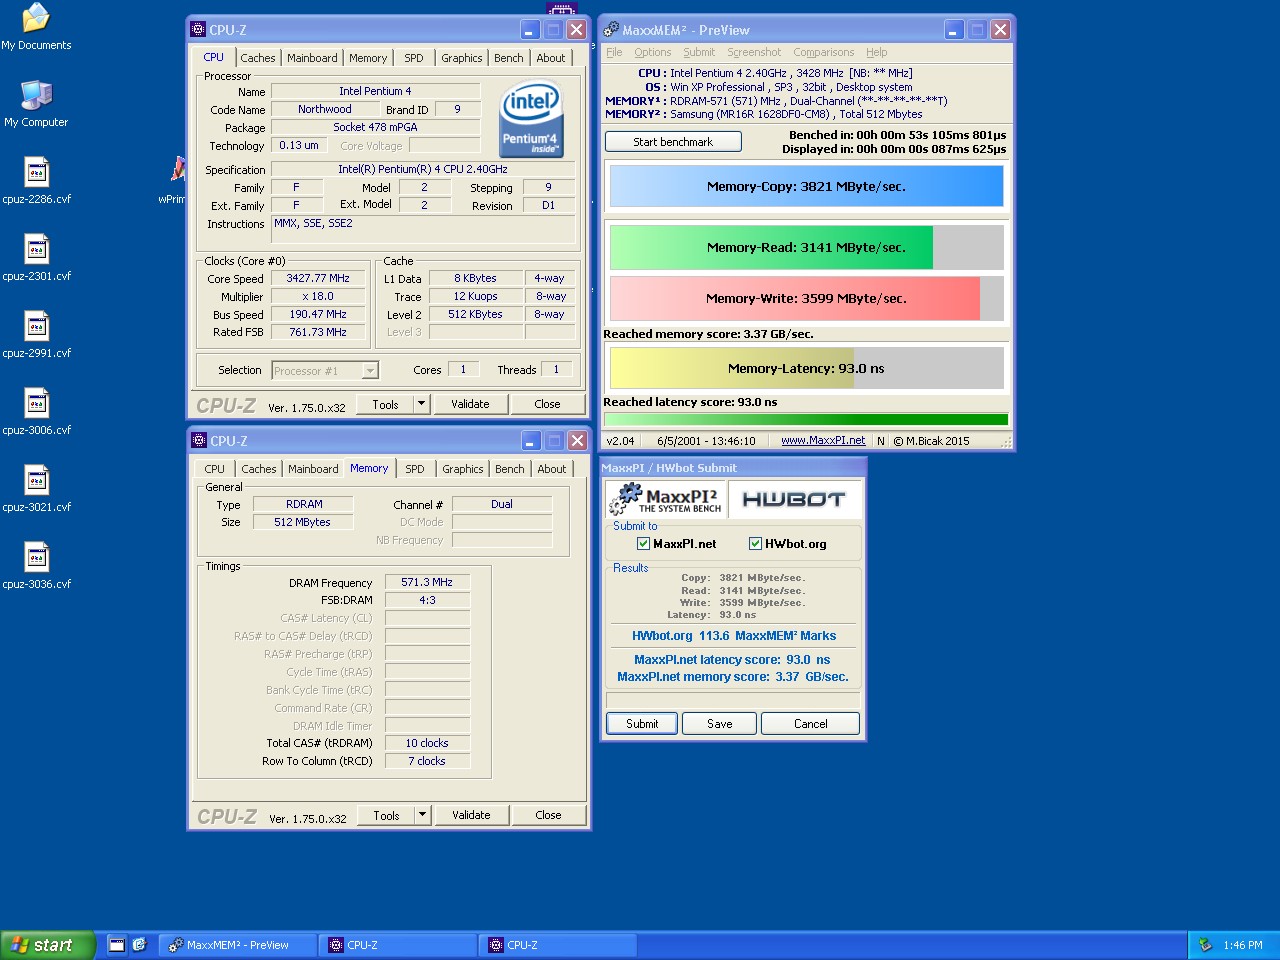1280x960 pixels.
Task: Click the system tray icon beside clock
Action: click(1205, 944)
